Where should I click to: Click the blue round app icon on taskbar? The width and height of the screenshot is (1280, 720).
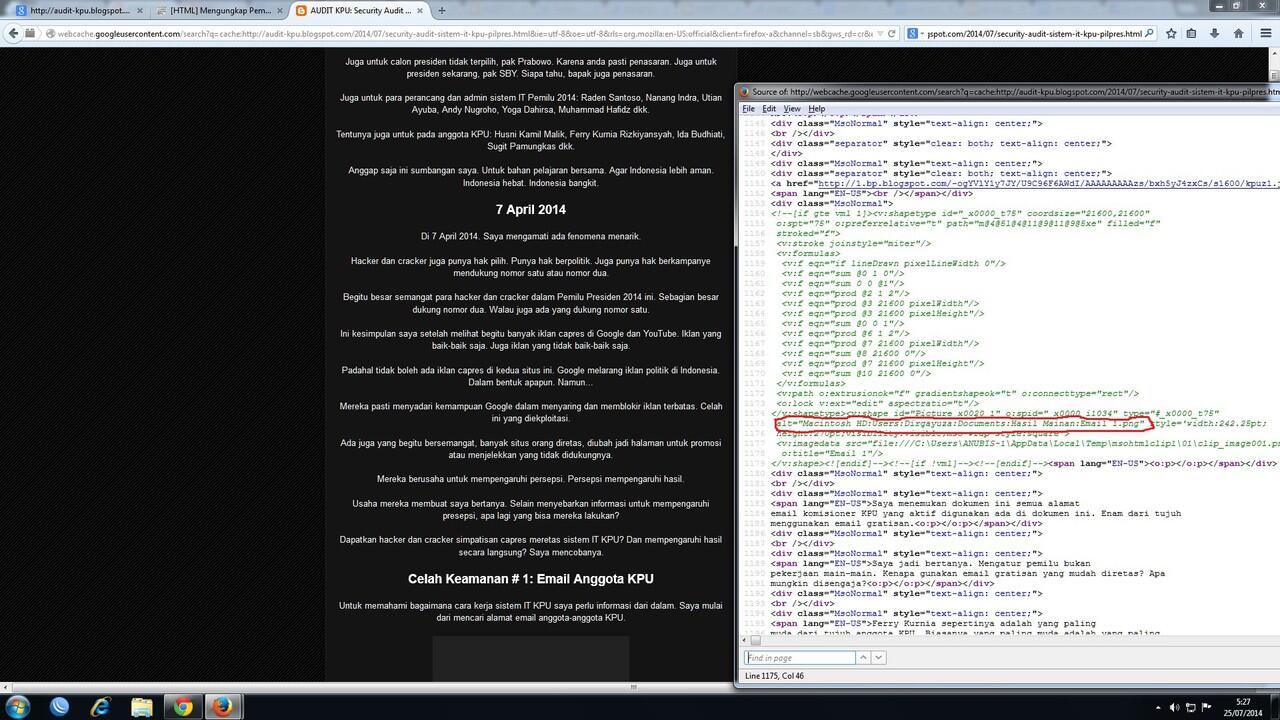tap(60, 706)
